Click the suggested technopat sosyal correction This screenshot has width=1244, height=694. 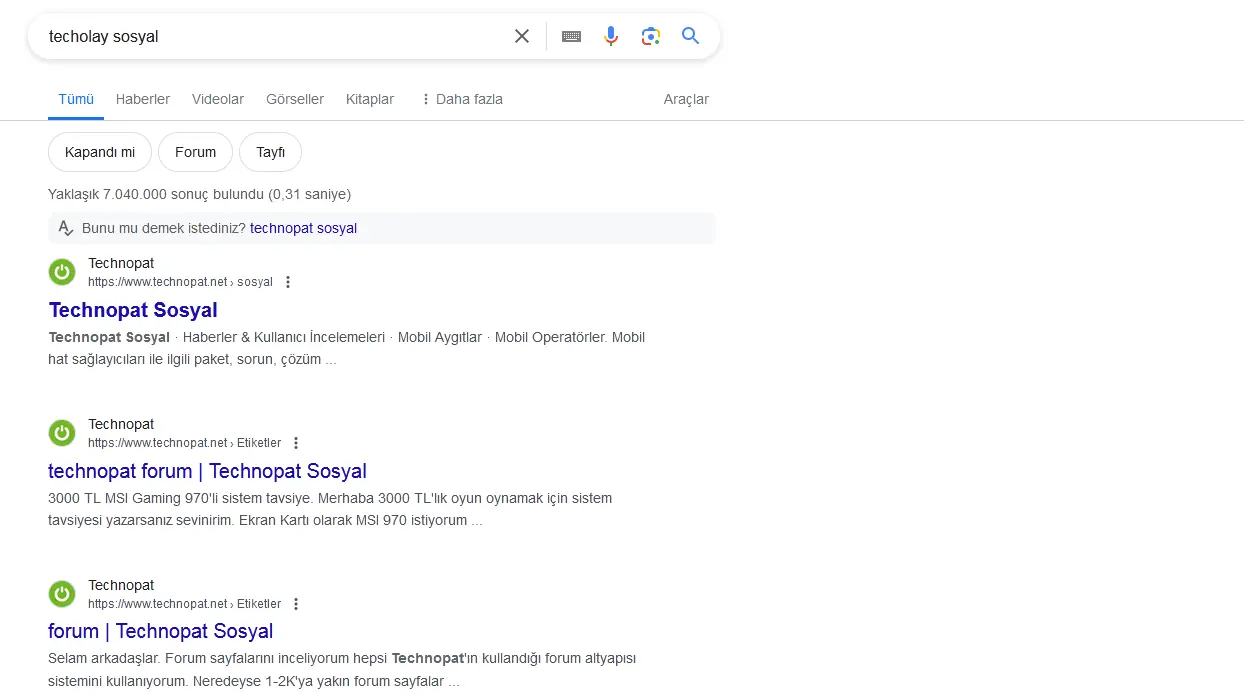pos(303,228)
